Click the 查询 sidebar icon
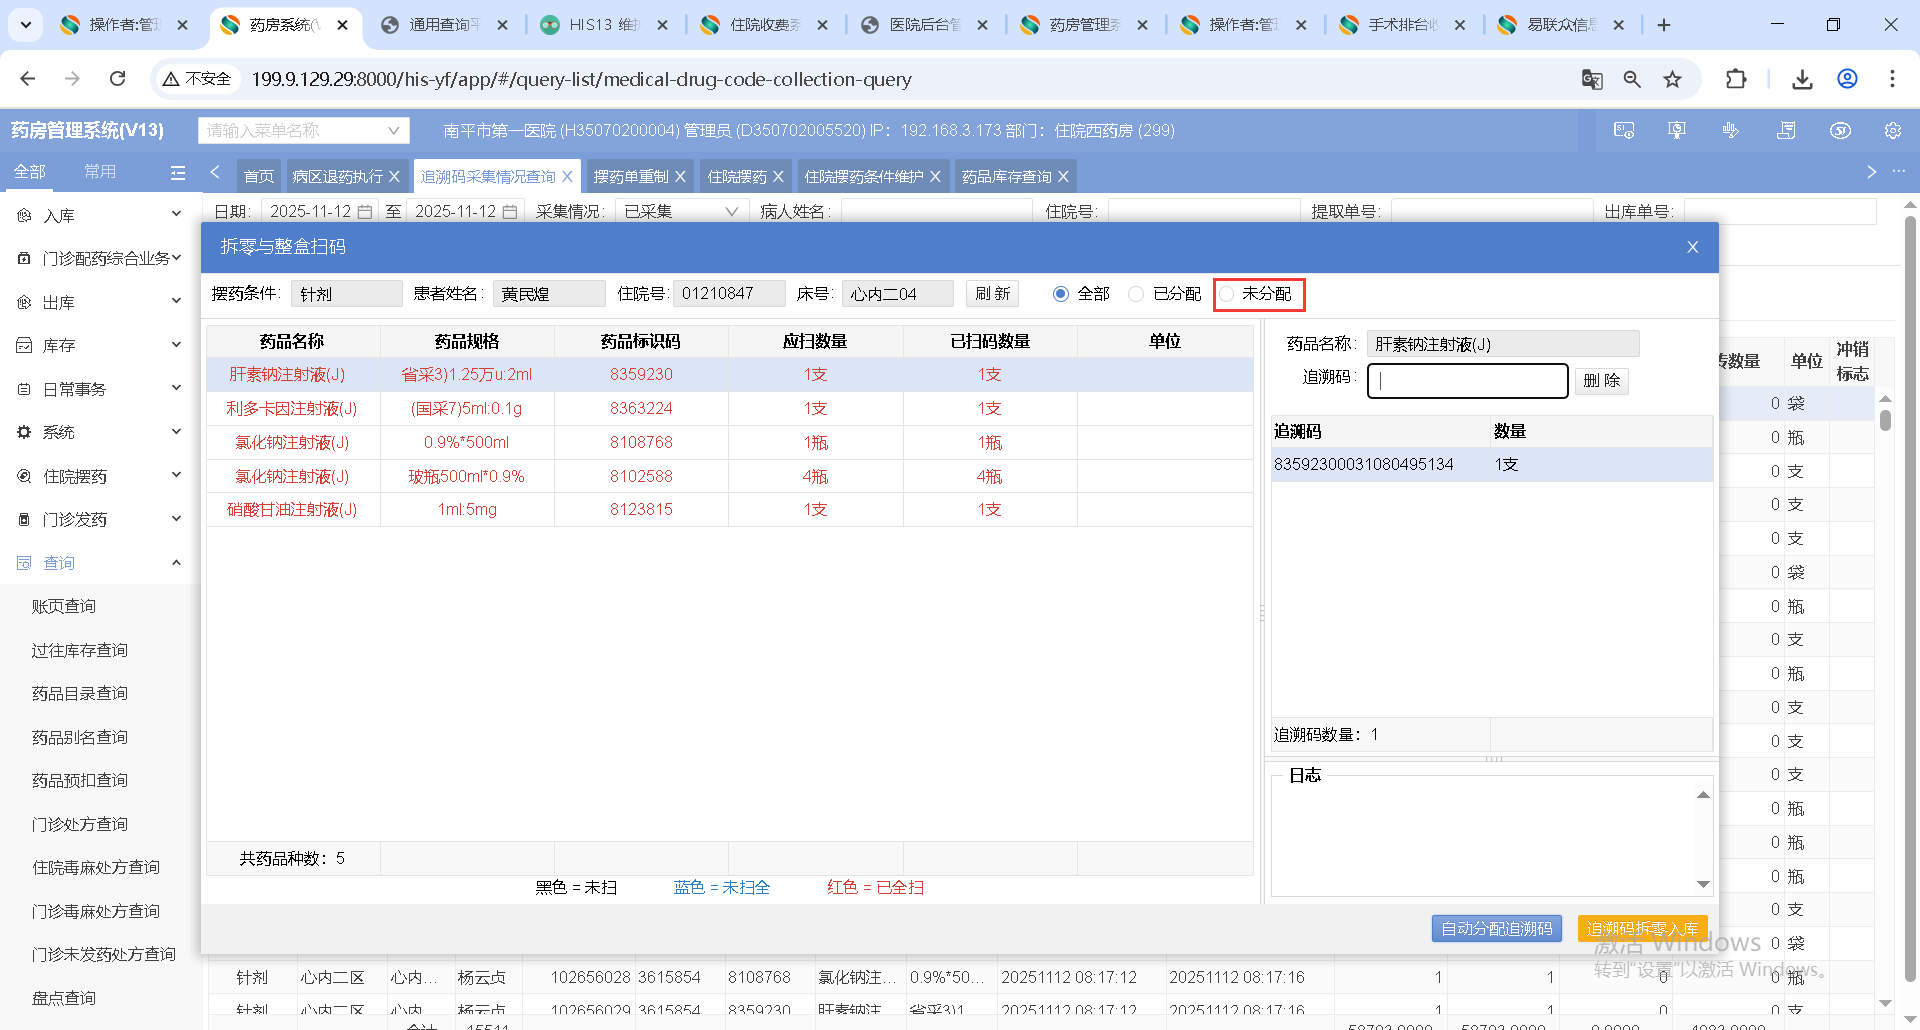This screenshot has height=1030, width=1920. (24, 563)
